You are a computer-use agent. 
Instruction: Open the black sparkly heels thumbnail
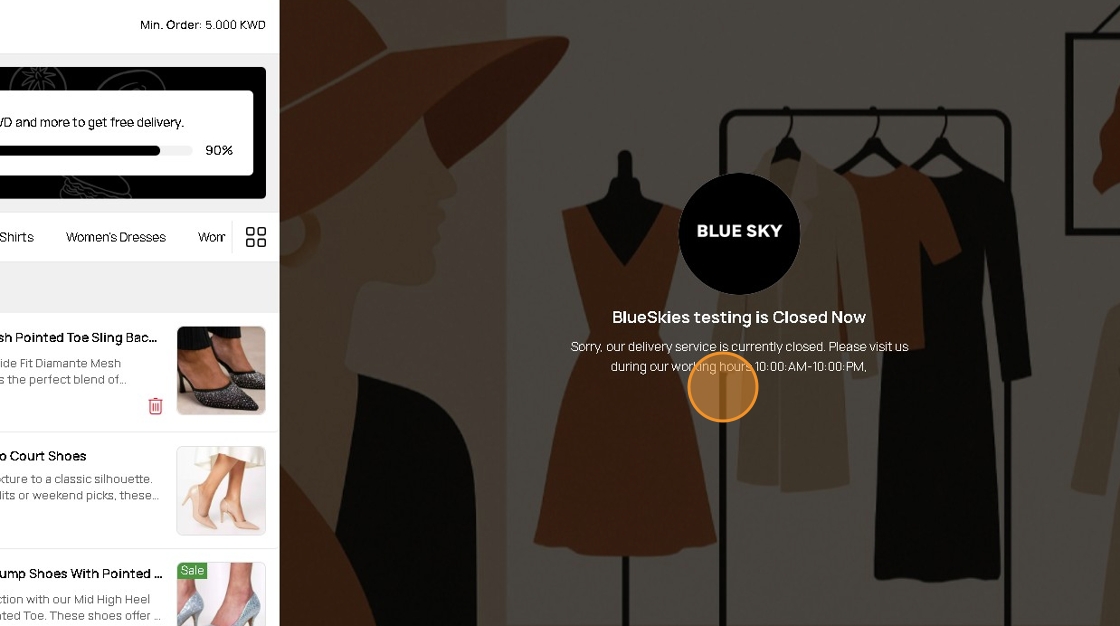[221, 370]
